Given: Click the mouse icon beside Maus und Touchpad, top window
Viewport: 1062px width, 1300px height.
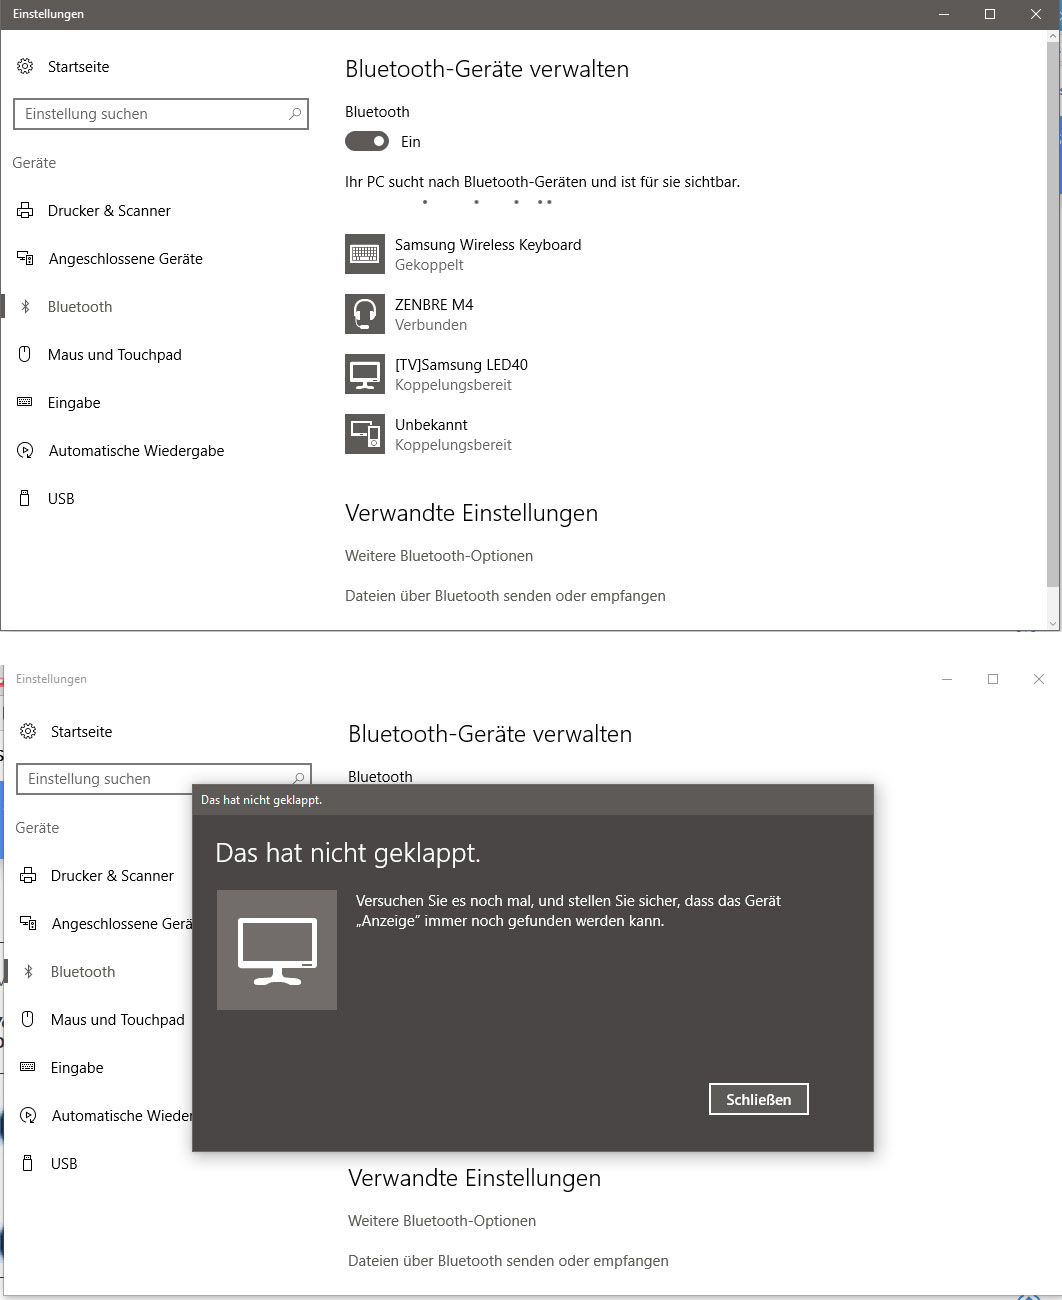Looking at the screenshot, I should (25, 355).
